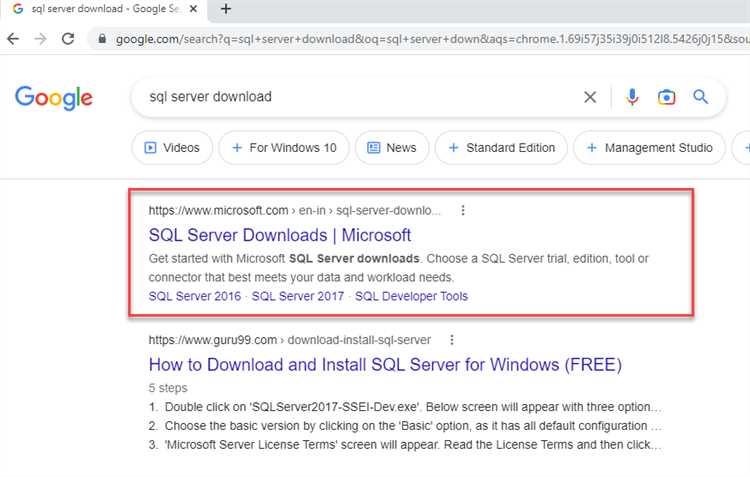Screen dimensions: 750x477
Task: Go to Google homepage via logo
Action: (x=54, y=98)
